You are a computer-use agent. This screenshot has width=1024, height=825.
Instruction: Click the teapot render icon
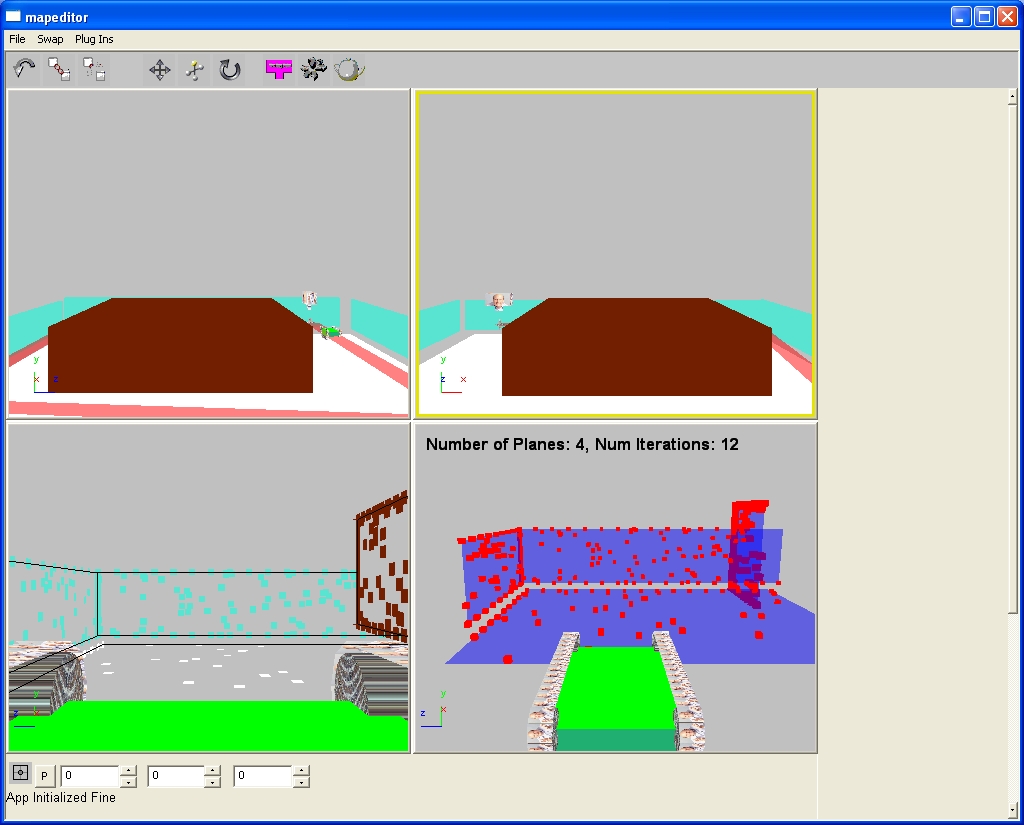[349, 69]
